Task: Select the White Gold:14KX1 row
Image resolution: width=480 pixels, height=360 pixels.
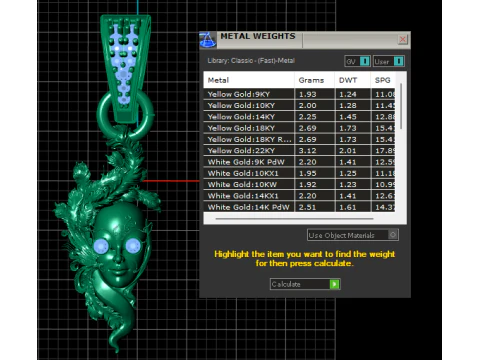Action: tap(299, 196)
